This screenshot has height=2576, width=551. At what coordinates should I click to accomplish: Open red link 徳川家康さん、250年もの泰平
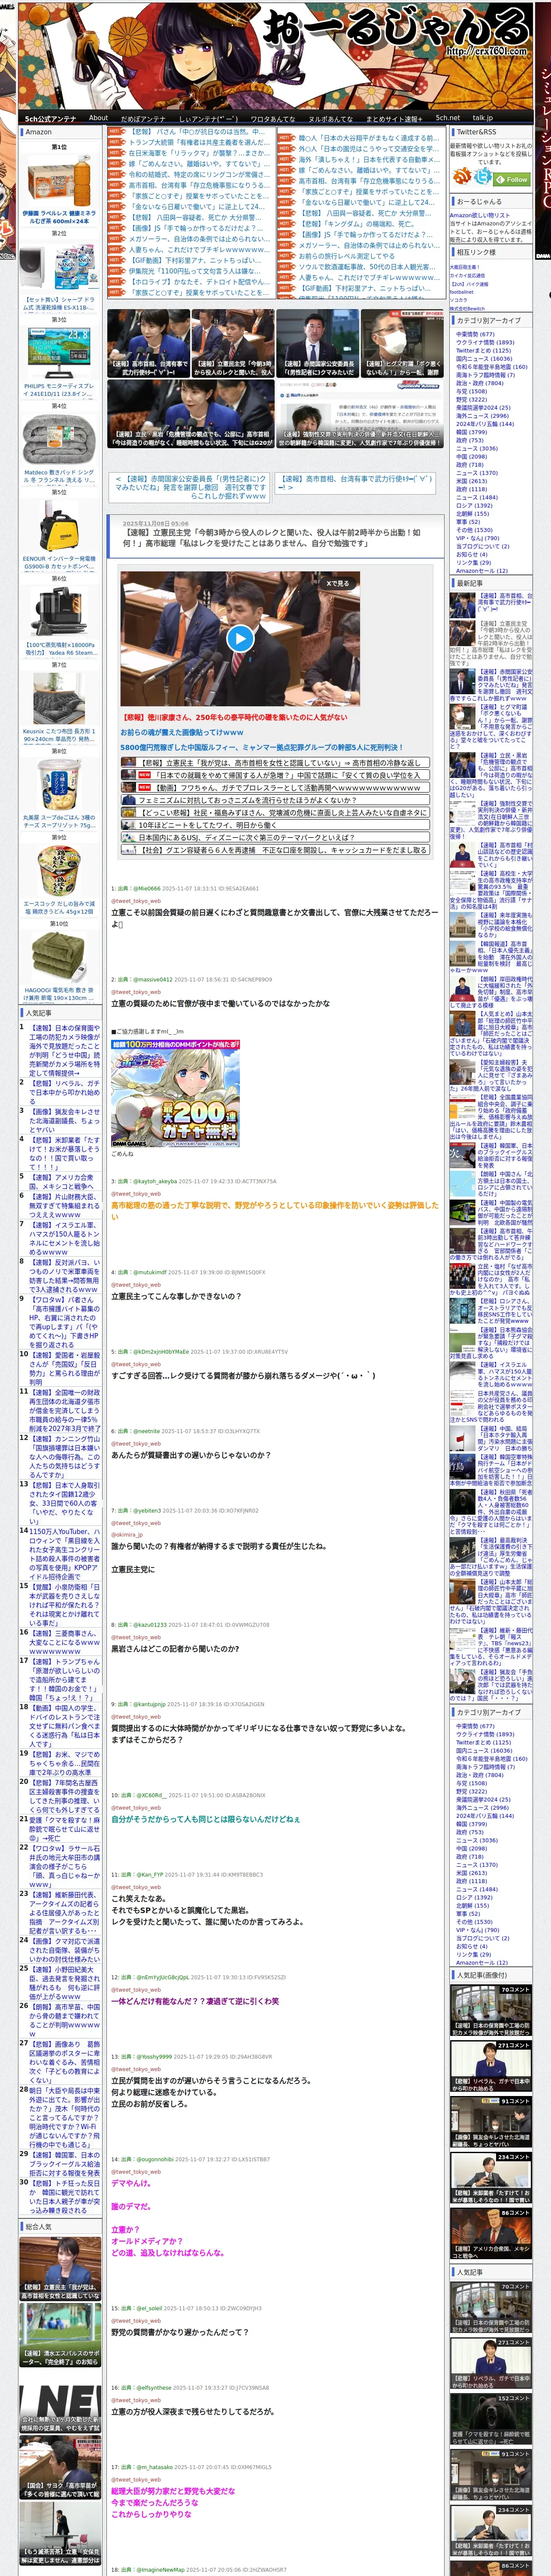234,717
